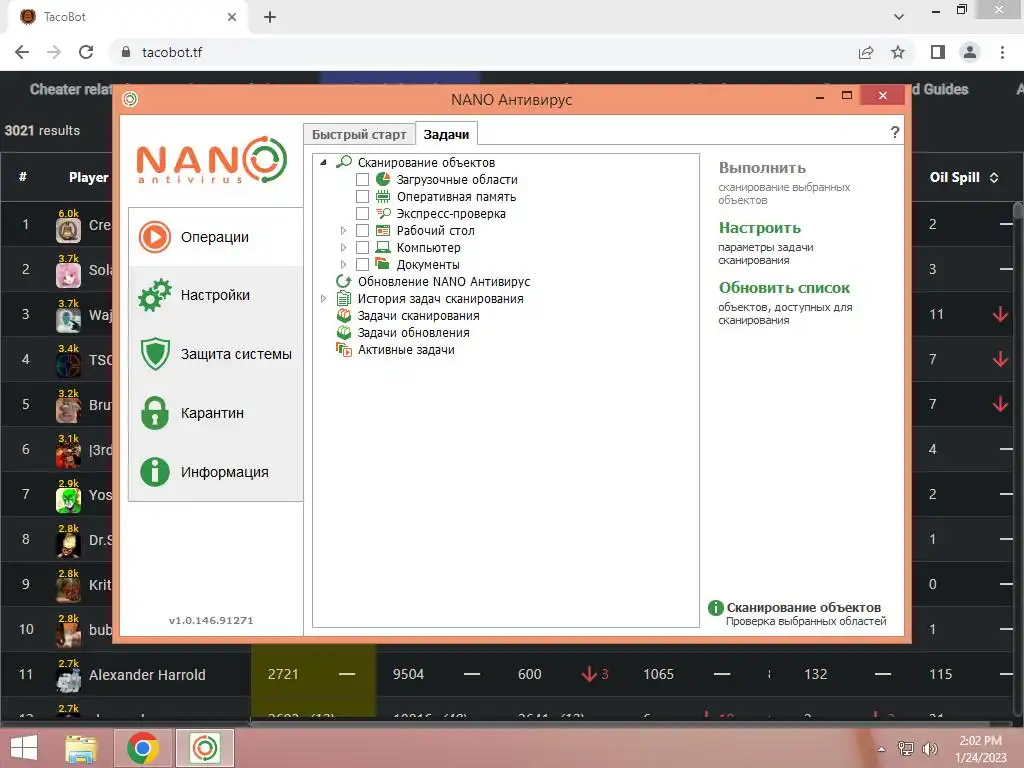
Task: Collapse the Сканирование объектов tree node
Action: tap(323, 162)
